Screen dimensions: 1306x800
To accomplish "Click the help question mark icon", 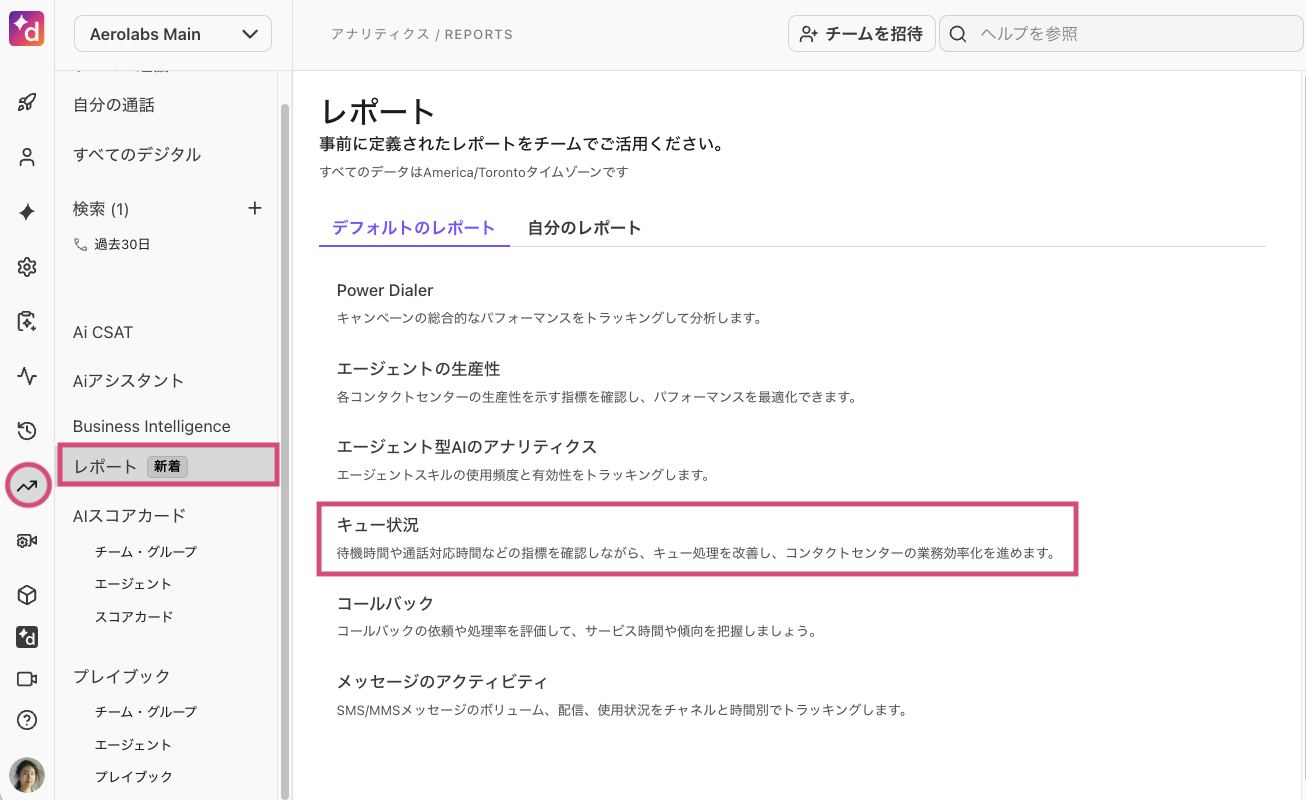I will click(x=27, y=718).
